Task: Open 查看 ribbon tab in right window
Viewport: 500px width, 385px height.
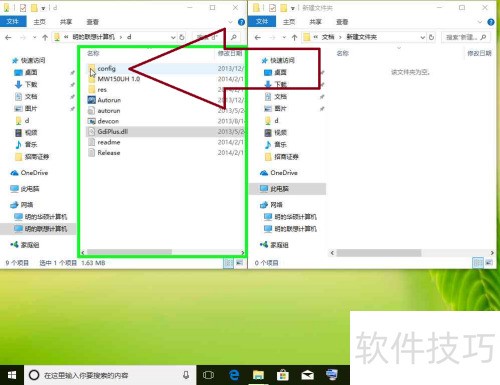Action: pos(342,22)
